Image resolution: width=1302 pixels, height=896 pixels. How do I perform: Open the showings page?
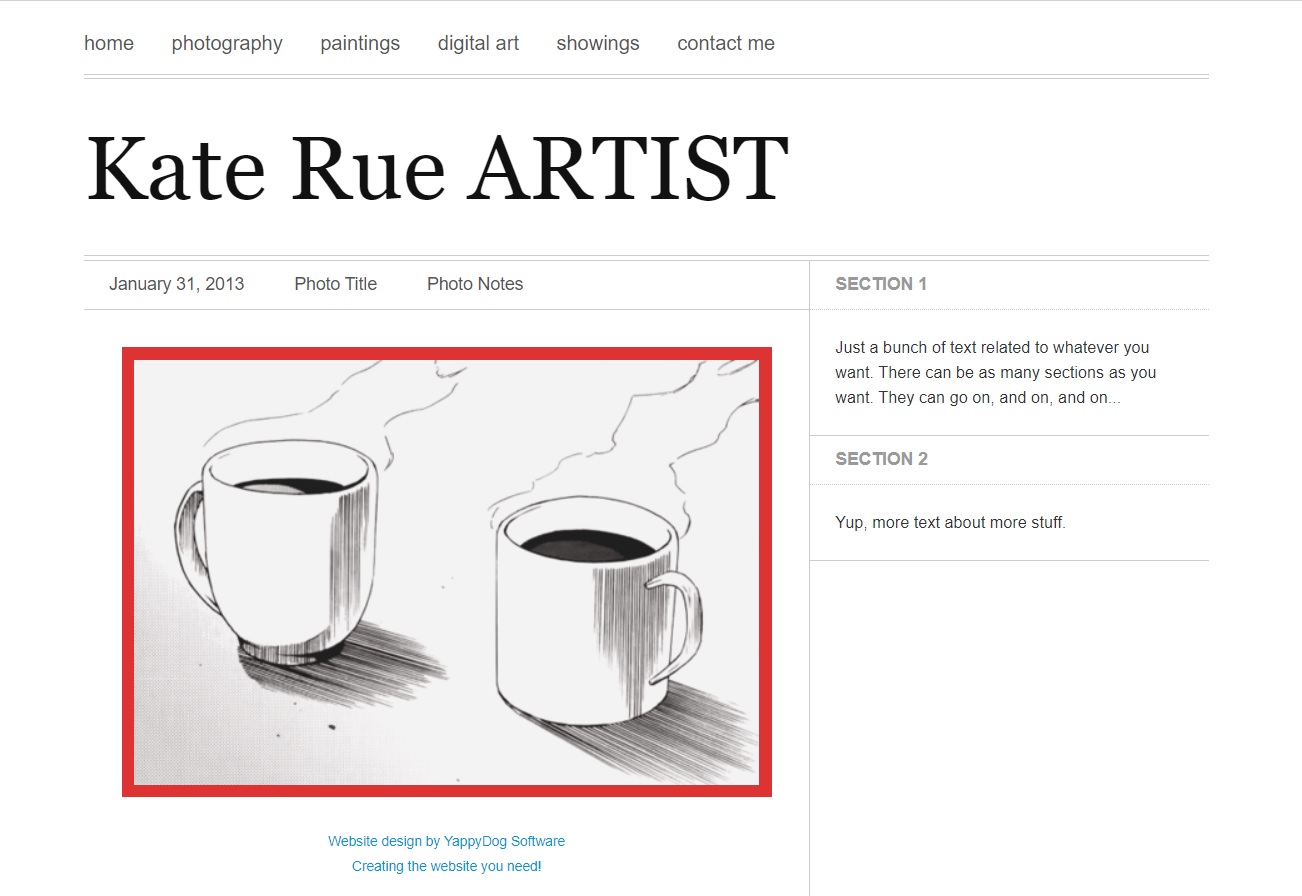click(x=598, y=43)
